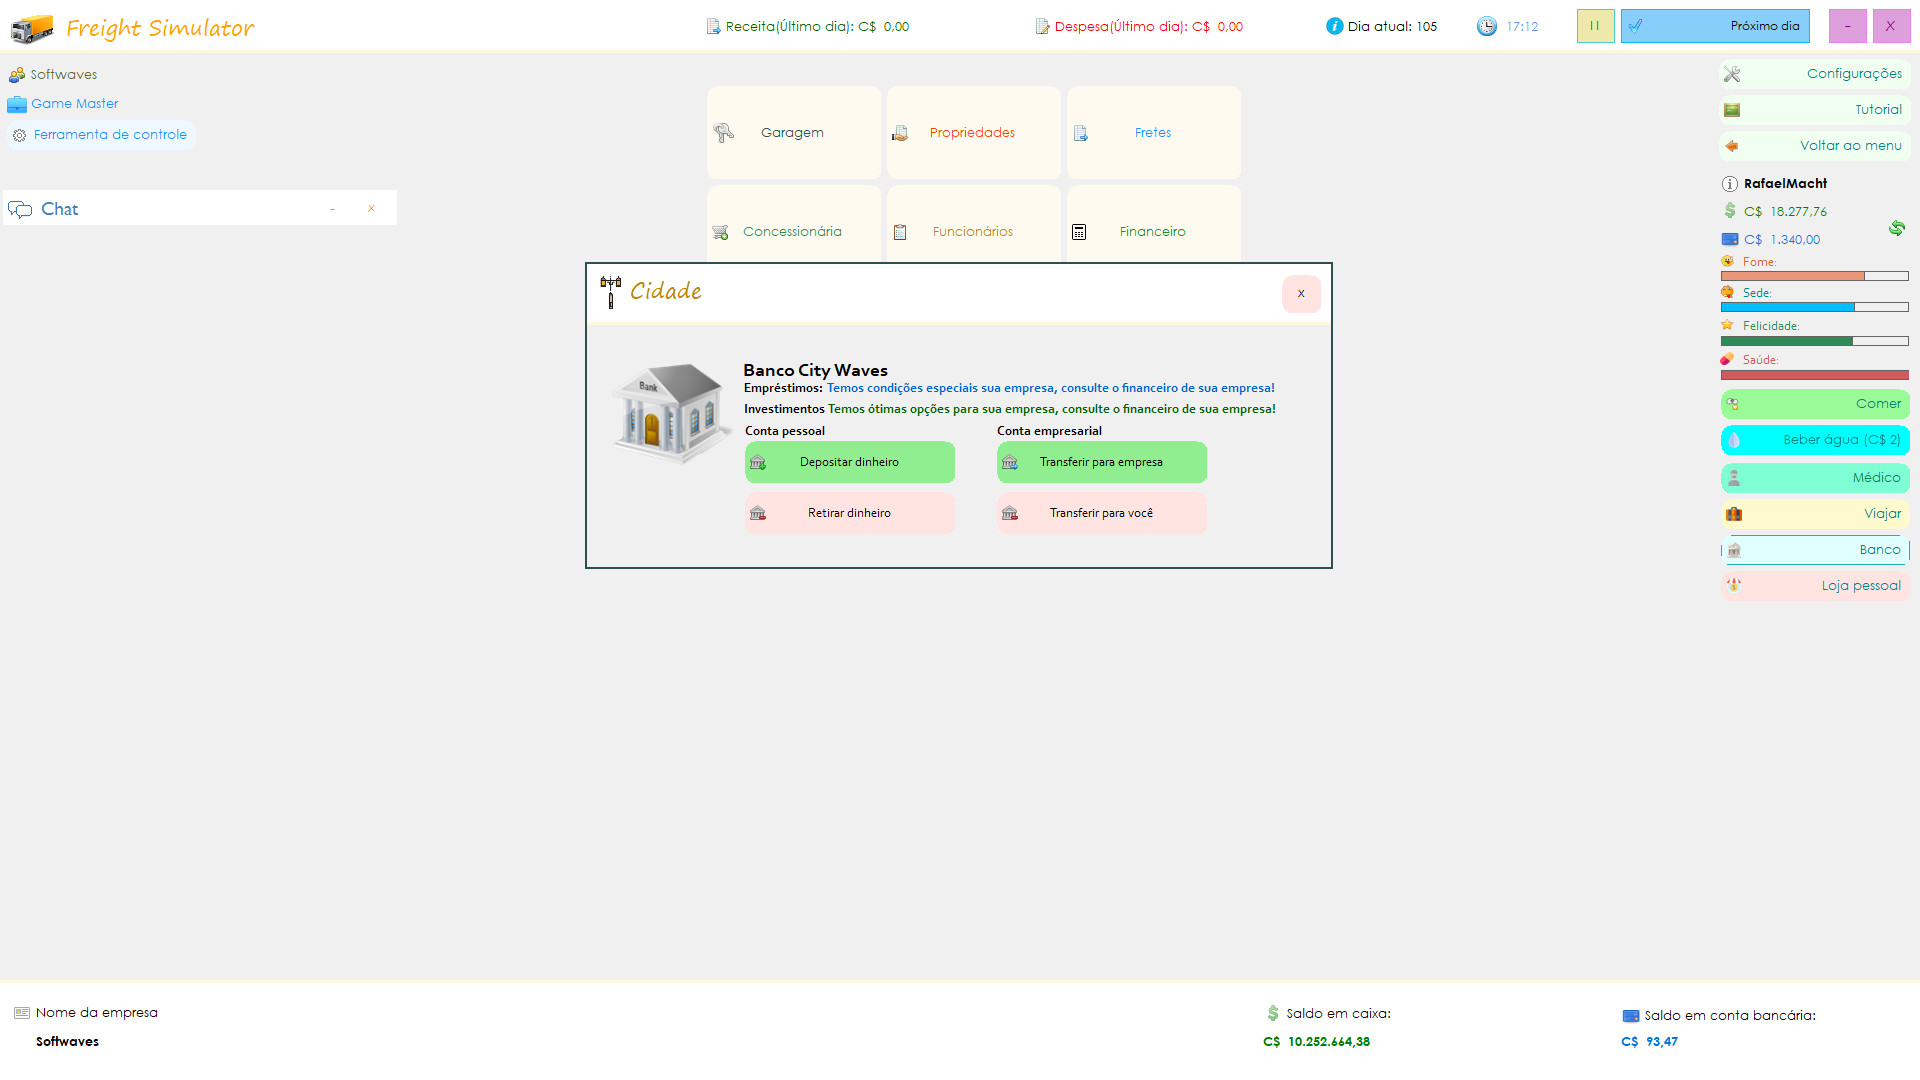Open the Garagem tile

click(x=793, y=133)
